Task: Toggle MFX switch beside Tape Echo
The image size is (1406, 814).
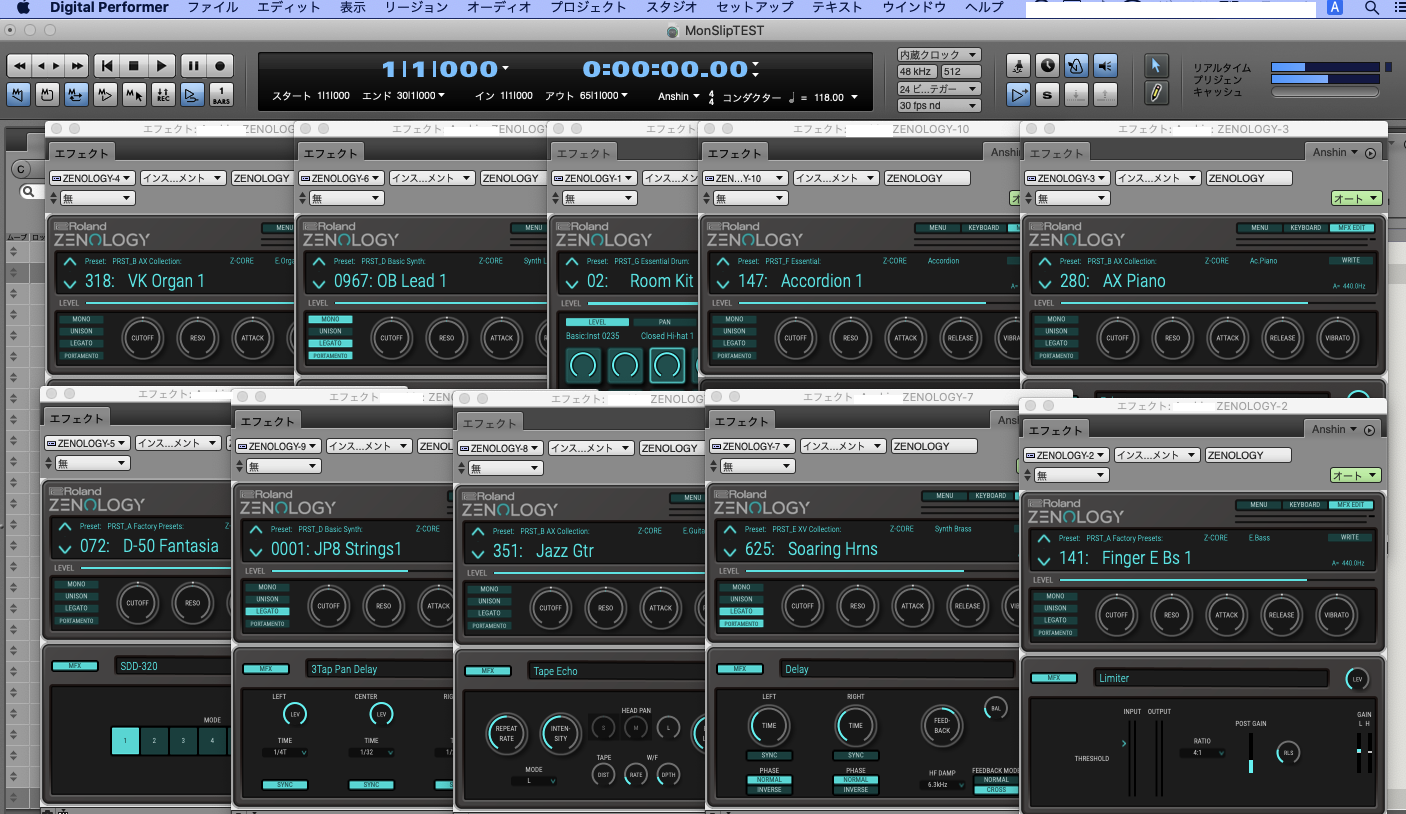Action: click(488, 671)
